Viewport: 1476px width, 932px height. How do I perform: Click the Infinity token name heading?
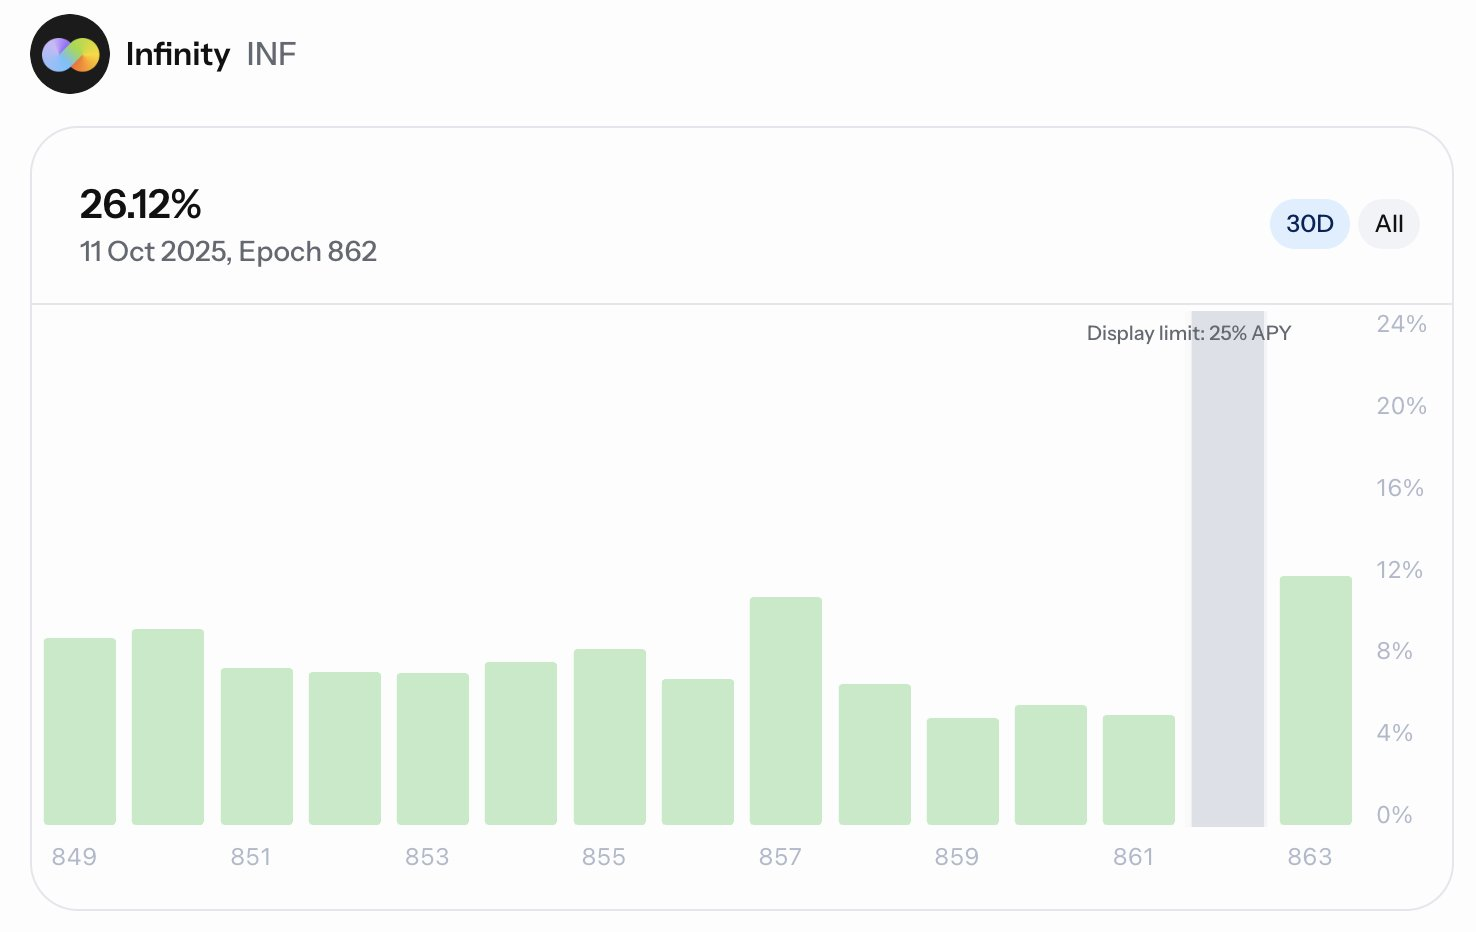tap(178, 54)
